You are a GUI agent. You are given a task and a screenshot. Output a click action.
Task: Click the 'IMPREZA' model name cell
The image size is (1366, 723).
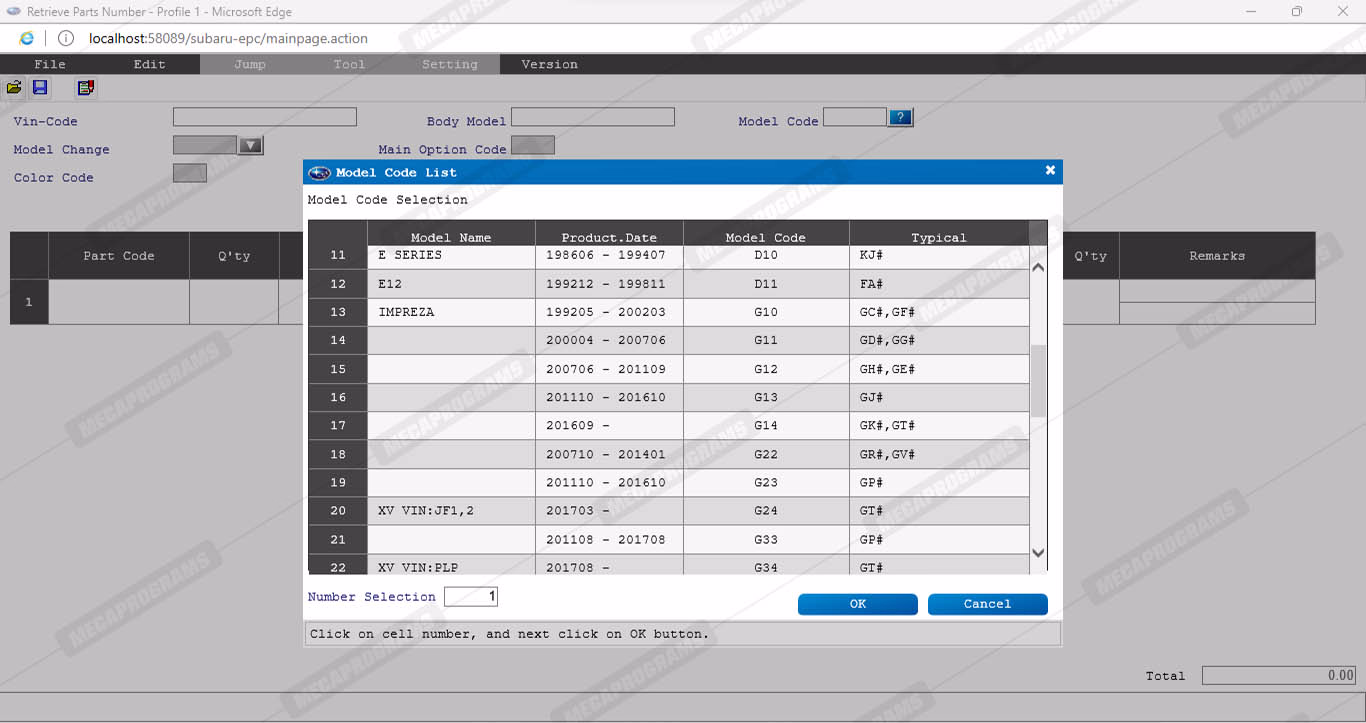(452, 312)
